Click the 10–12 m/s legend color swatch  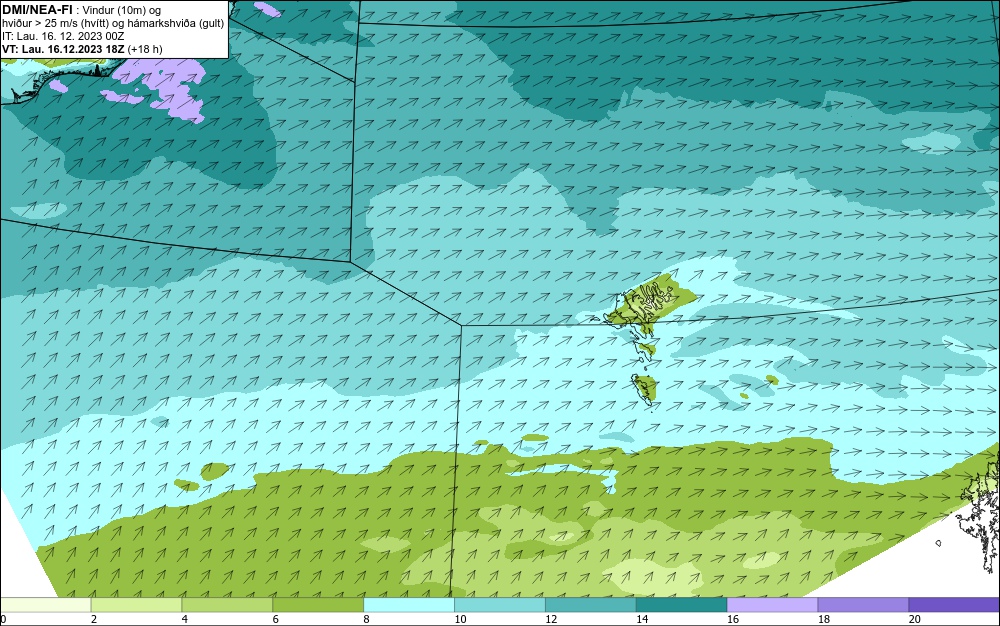(x=500, y=605)
